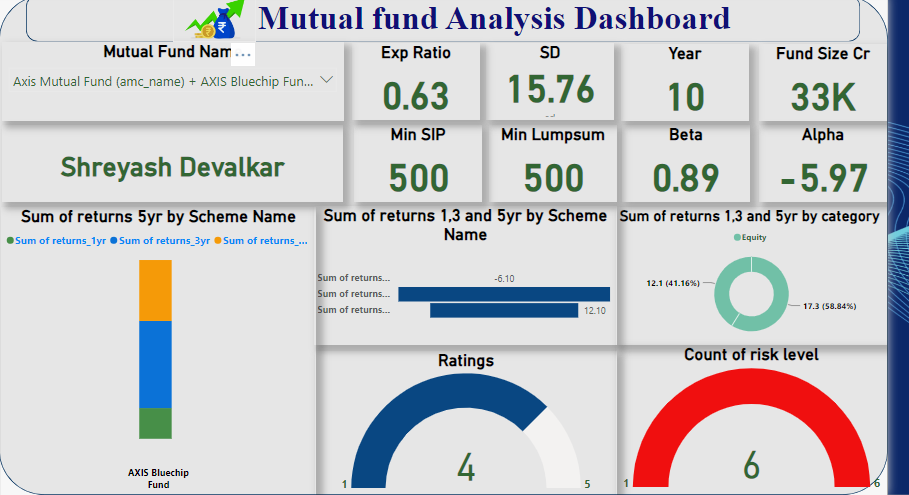This screenshot has height=495, width=909.
Task: Select the Alpha -5.97 card
Action: (822, 163)
